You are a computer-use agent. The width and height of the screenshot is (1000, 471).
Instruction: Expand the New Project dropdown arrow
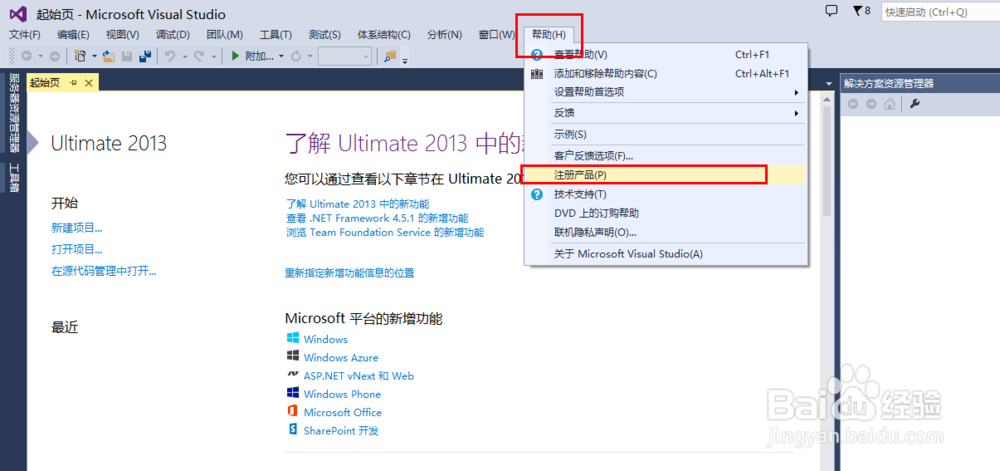point(94,57)
